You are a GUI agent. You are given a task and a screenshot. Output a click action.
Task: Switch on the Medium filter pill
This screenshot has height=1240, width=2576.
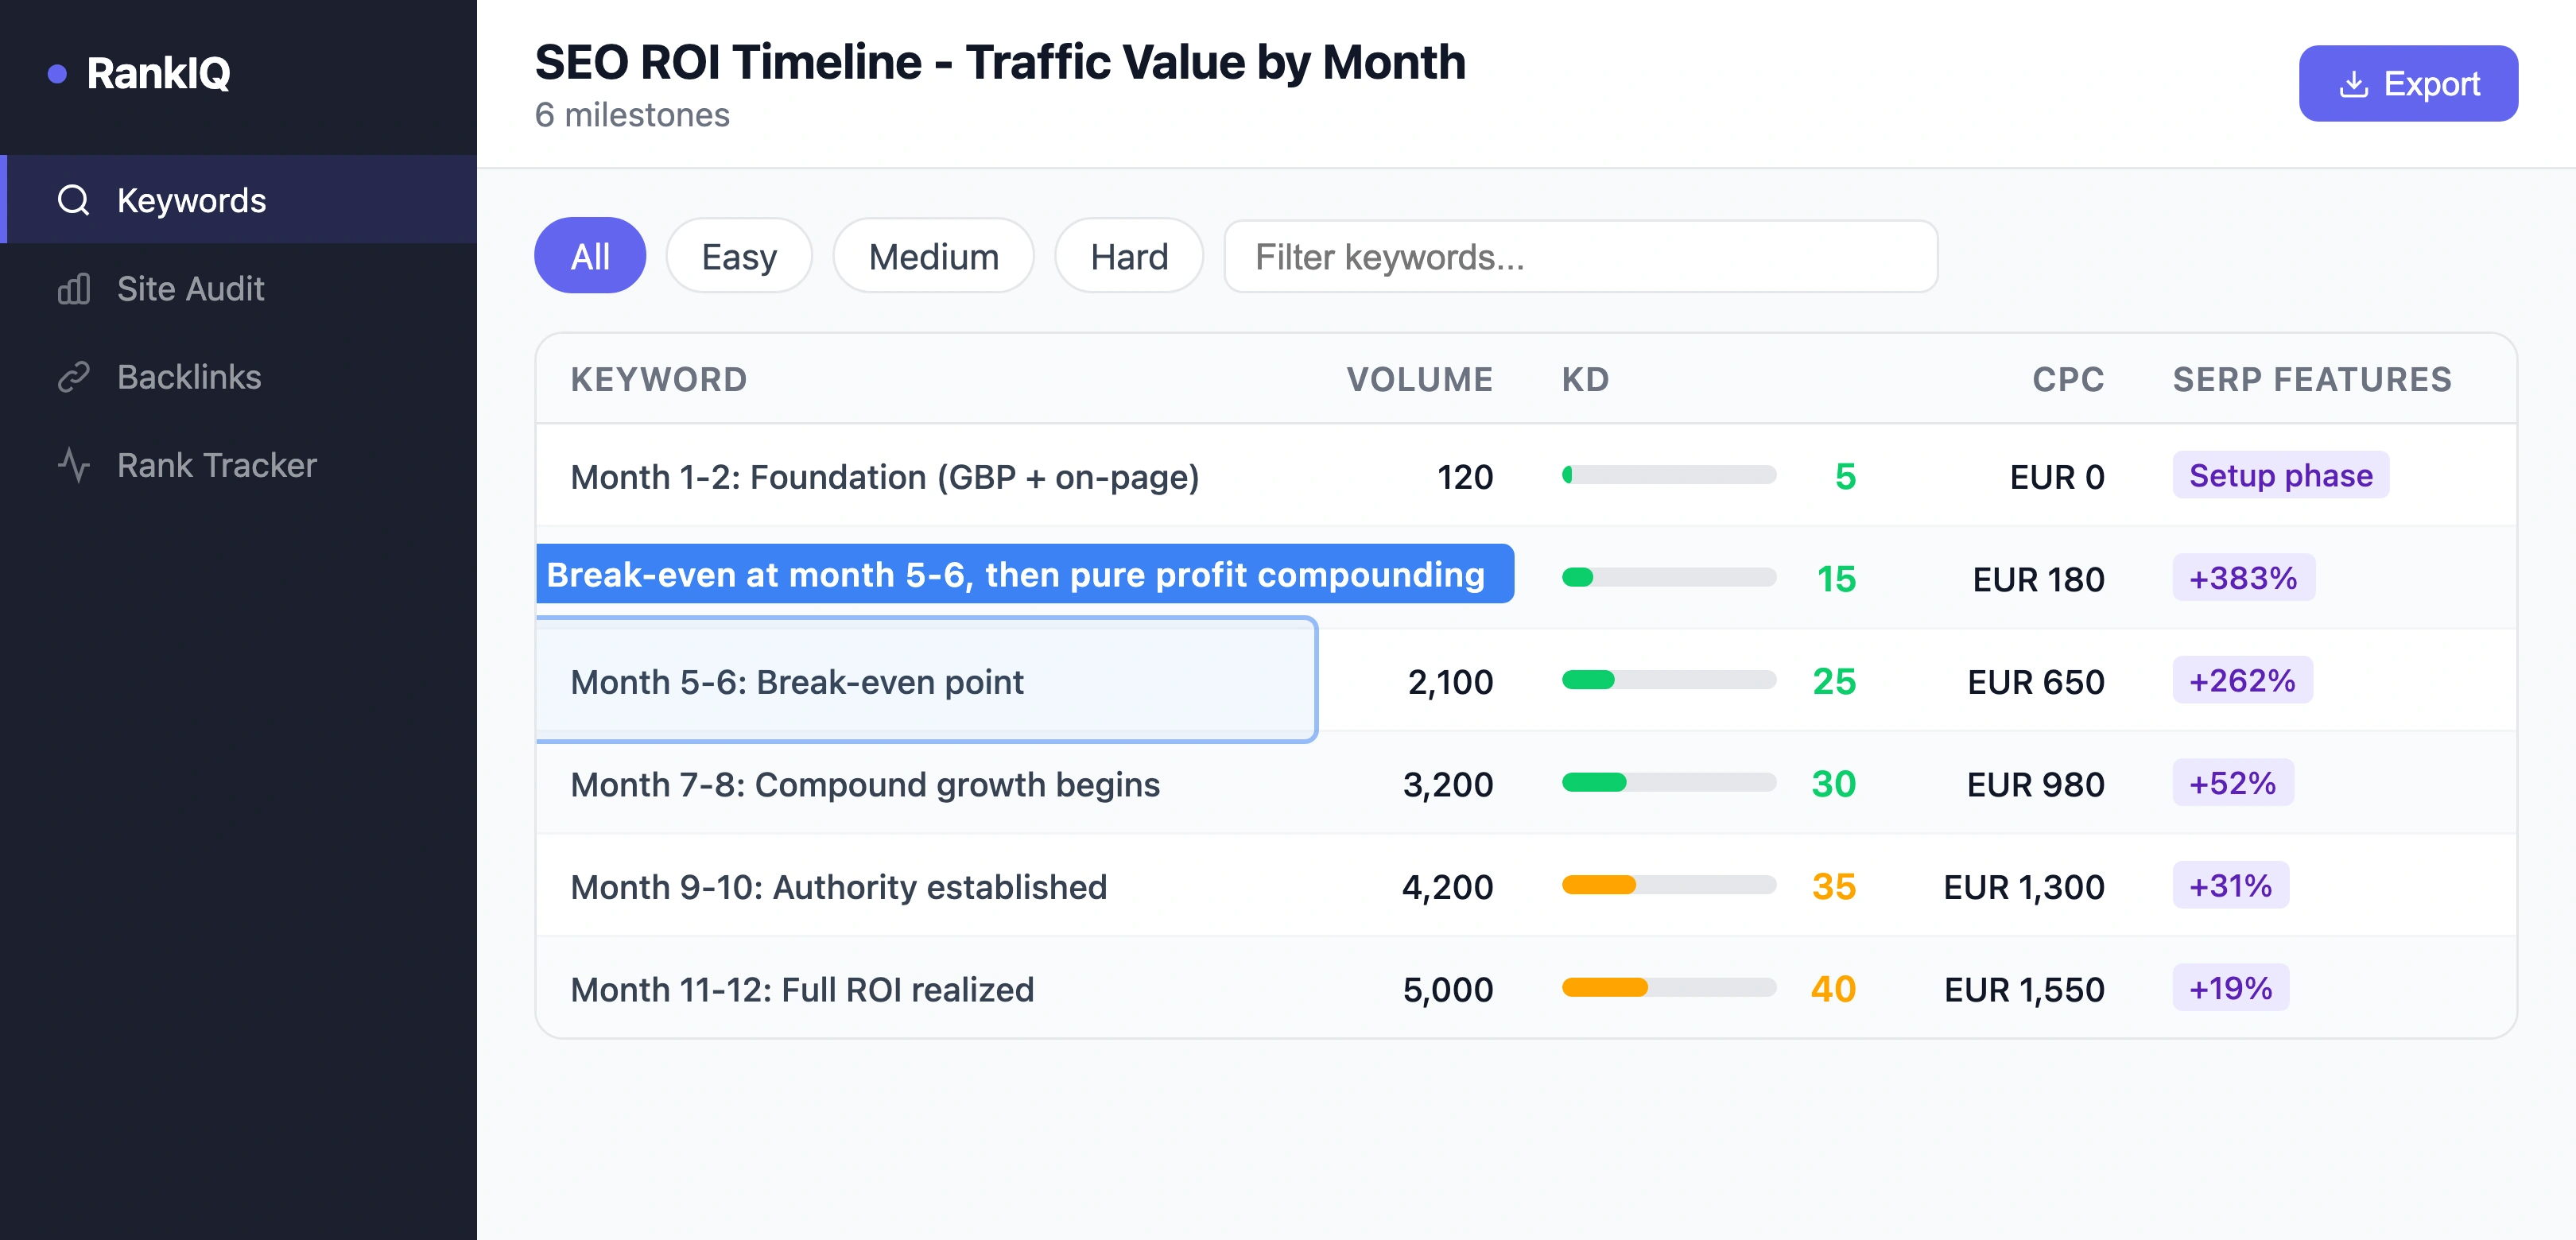pyautogui.click(x=932, y=256)
